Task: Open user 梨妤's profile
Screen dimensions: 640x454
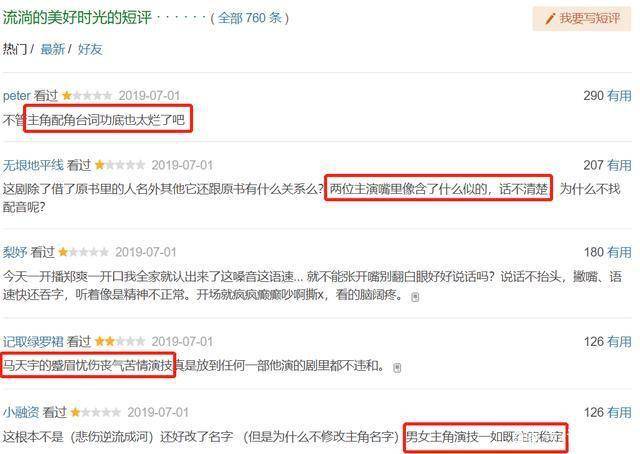Action: click(15, 252)
